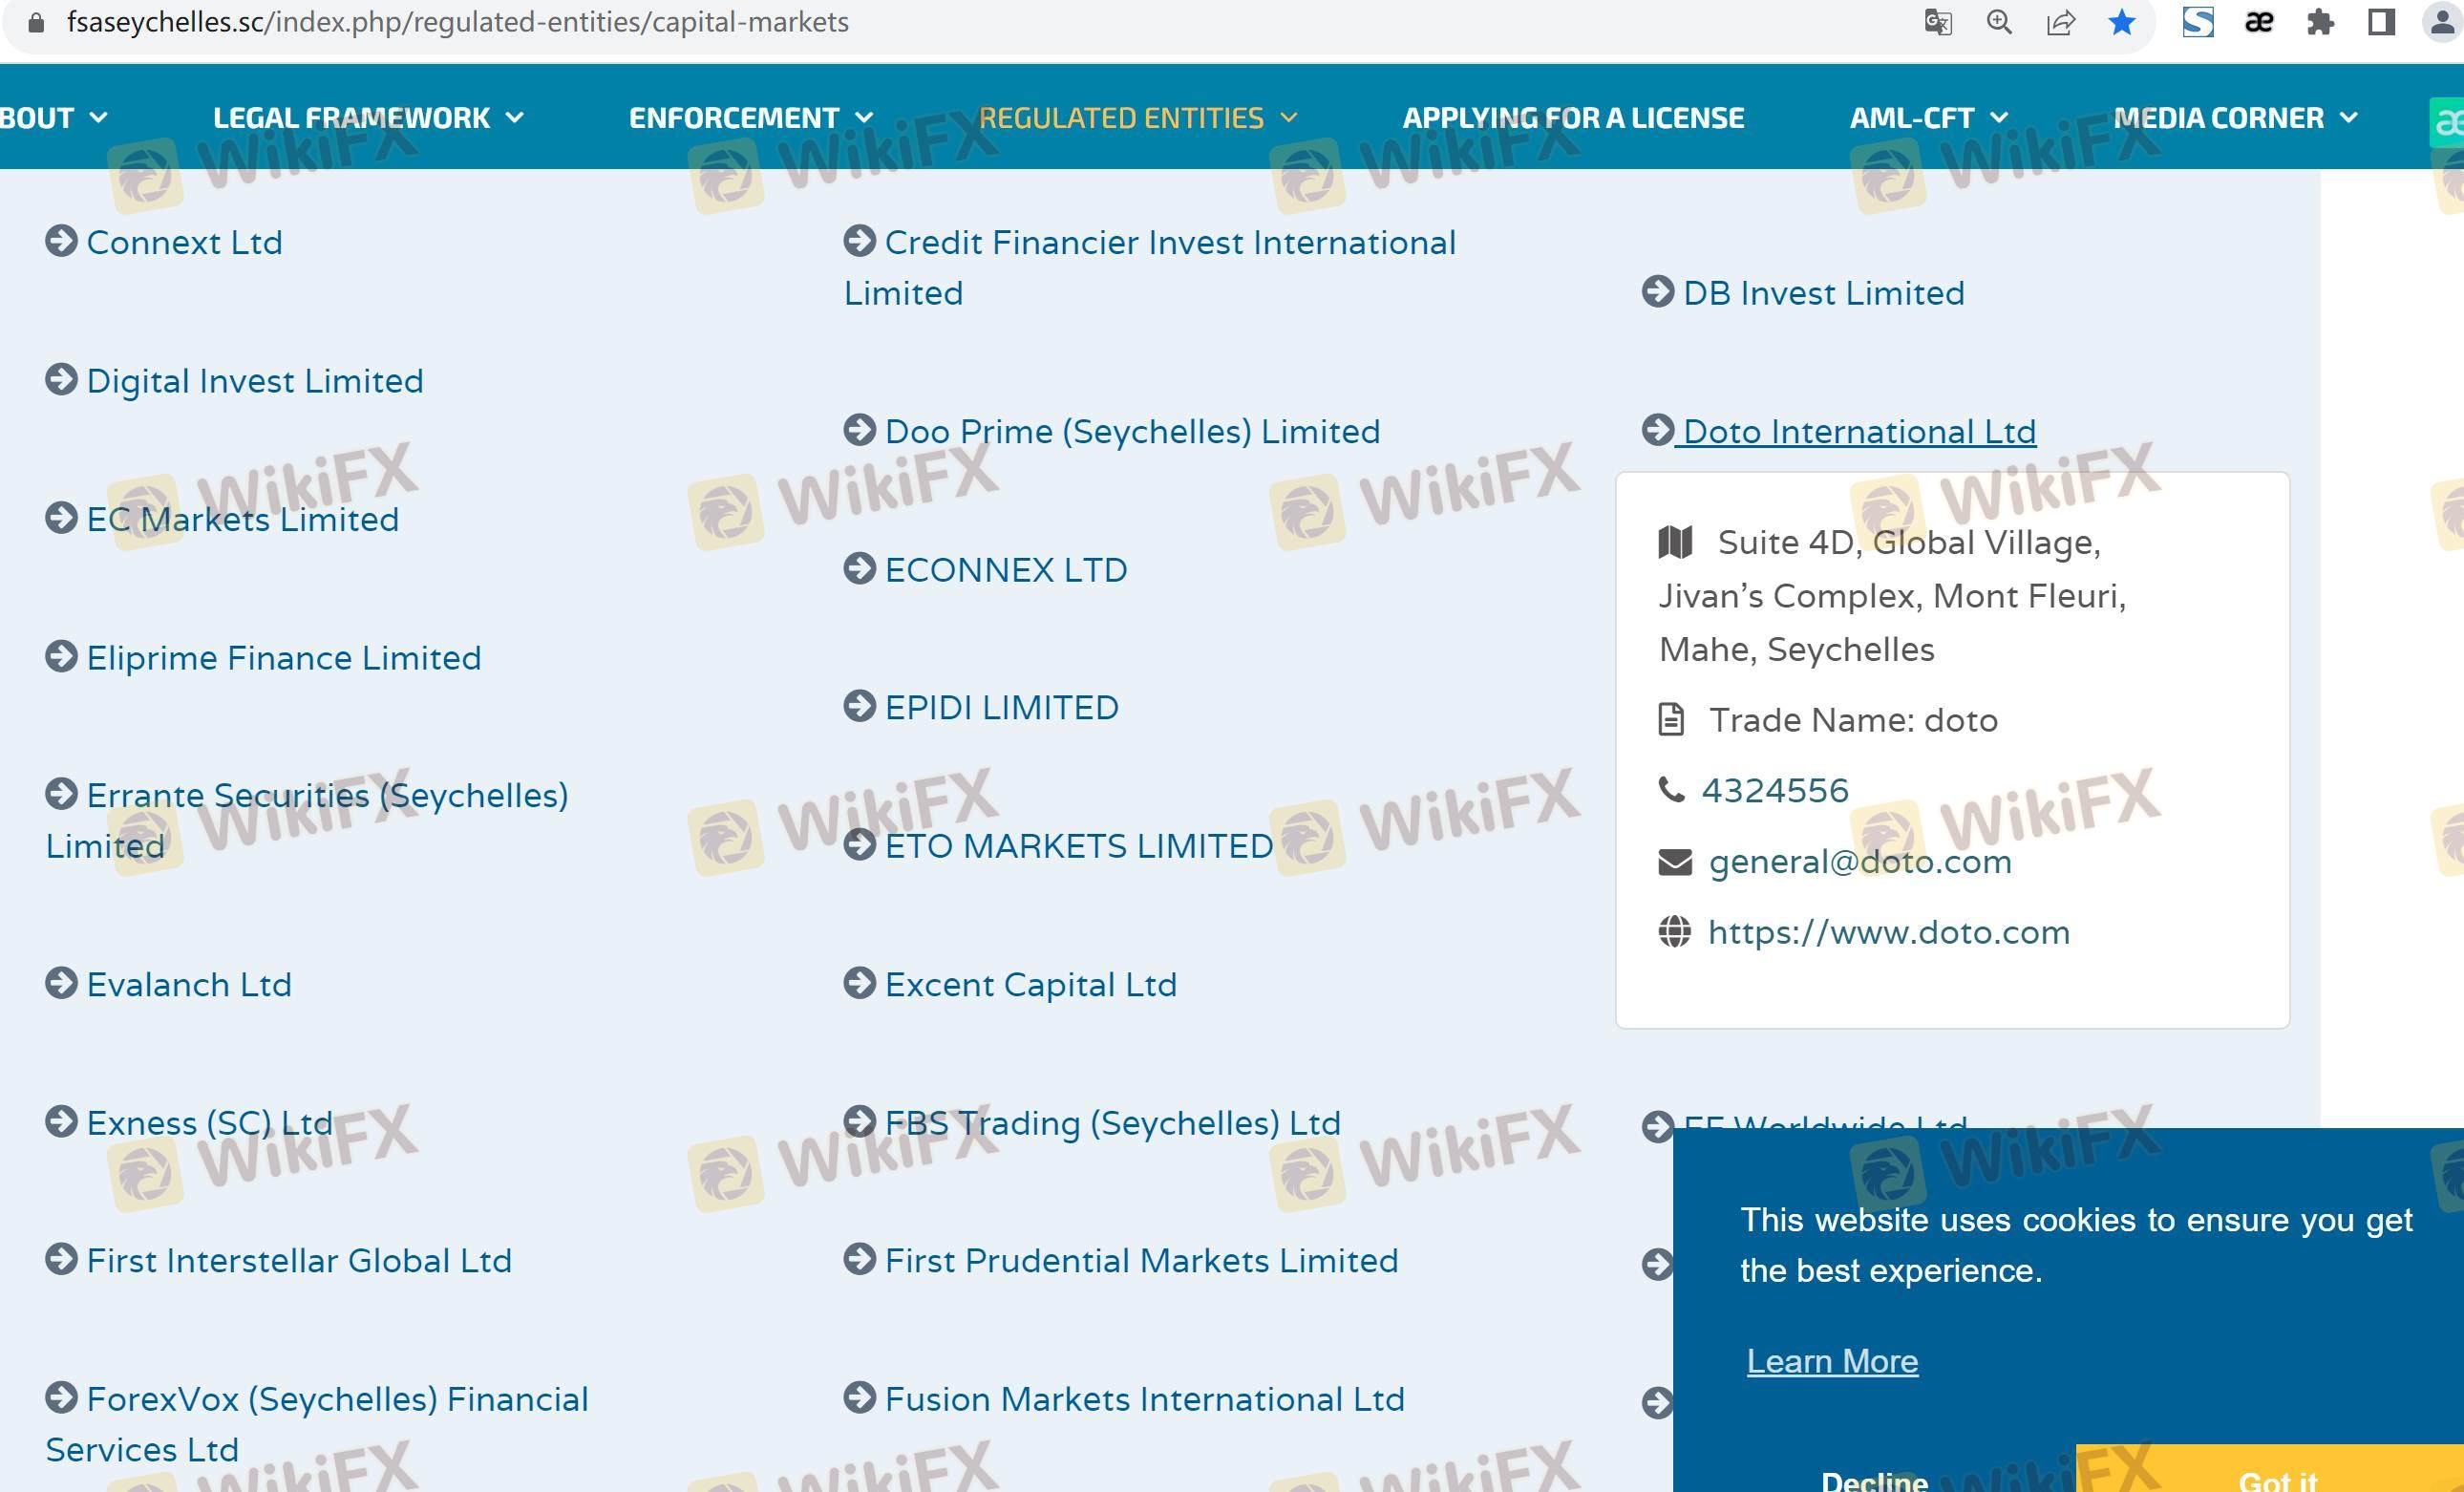The height and width of the screenshot is (1492, 2464).
Task: Open FBS Trading (Seychelles) Ltd entry
Action: pyautogui.click(x=1113, y=1123)
